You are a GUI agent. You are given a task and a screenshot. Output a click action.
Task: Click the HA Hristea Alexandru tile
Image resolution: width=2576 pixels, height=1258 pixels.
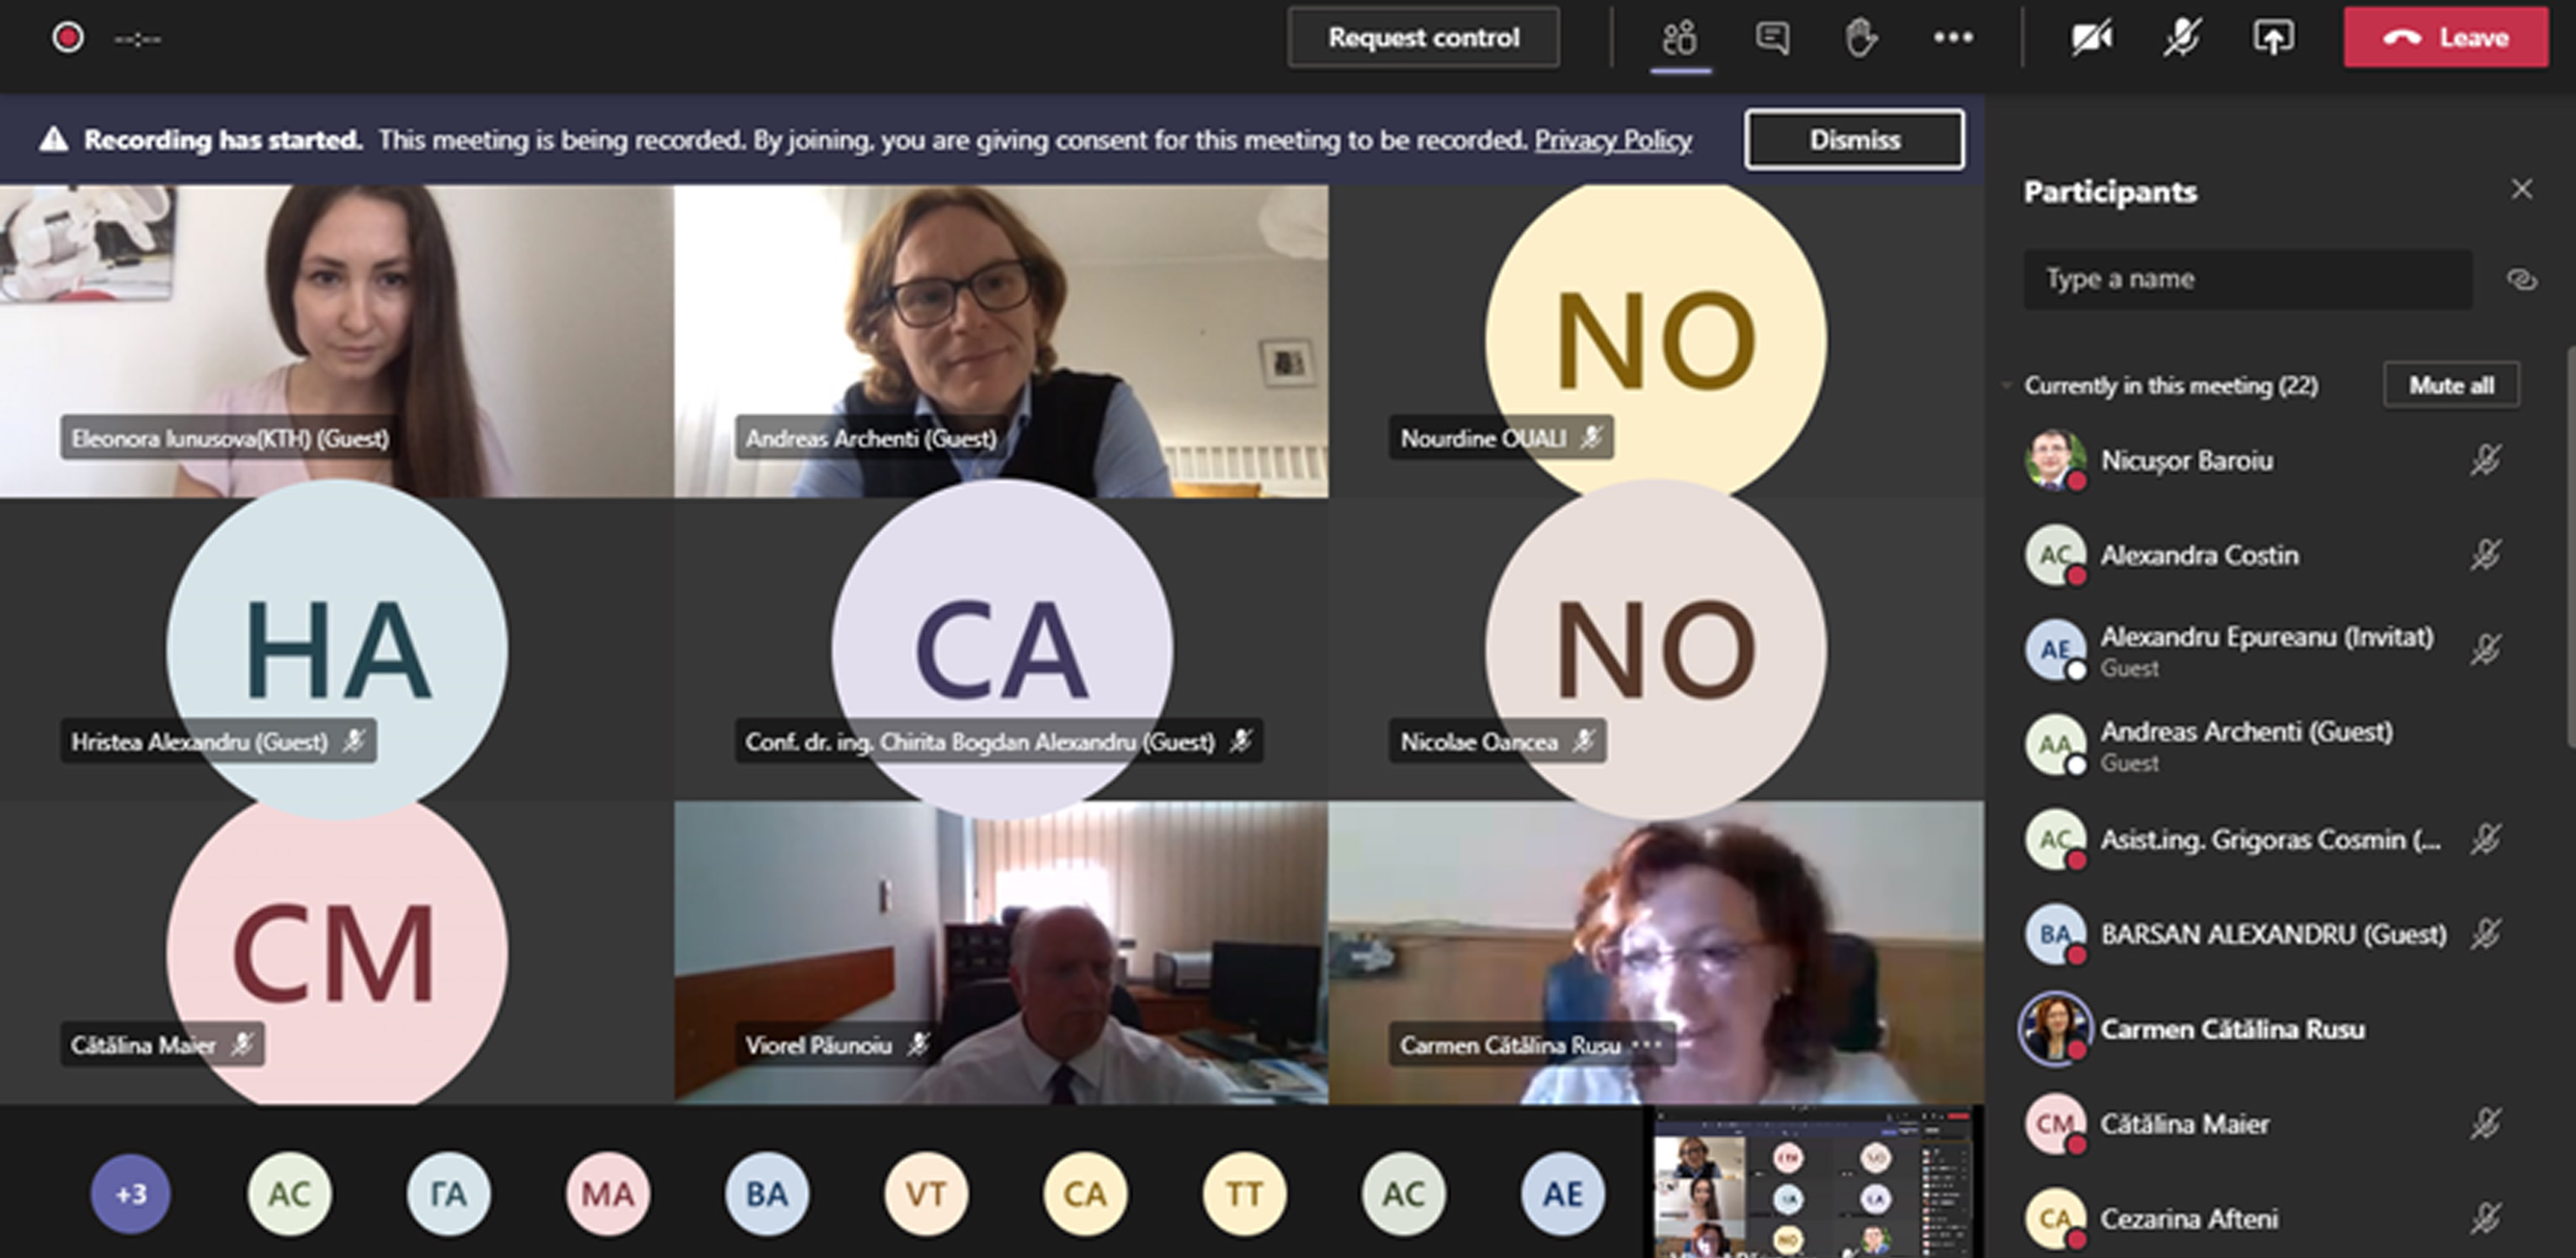pos(336,648)
